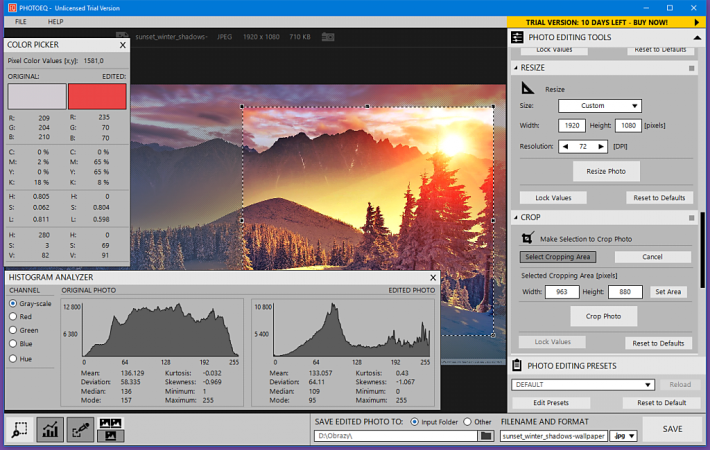Choose Input Folder as save location

414,421
